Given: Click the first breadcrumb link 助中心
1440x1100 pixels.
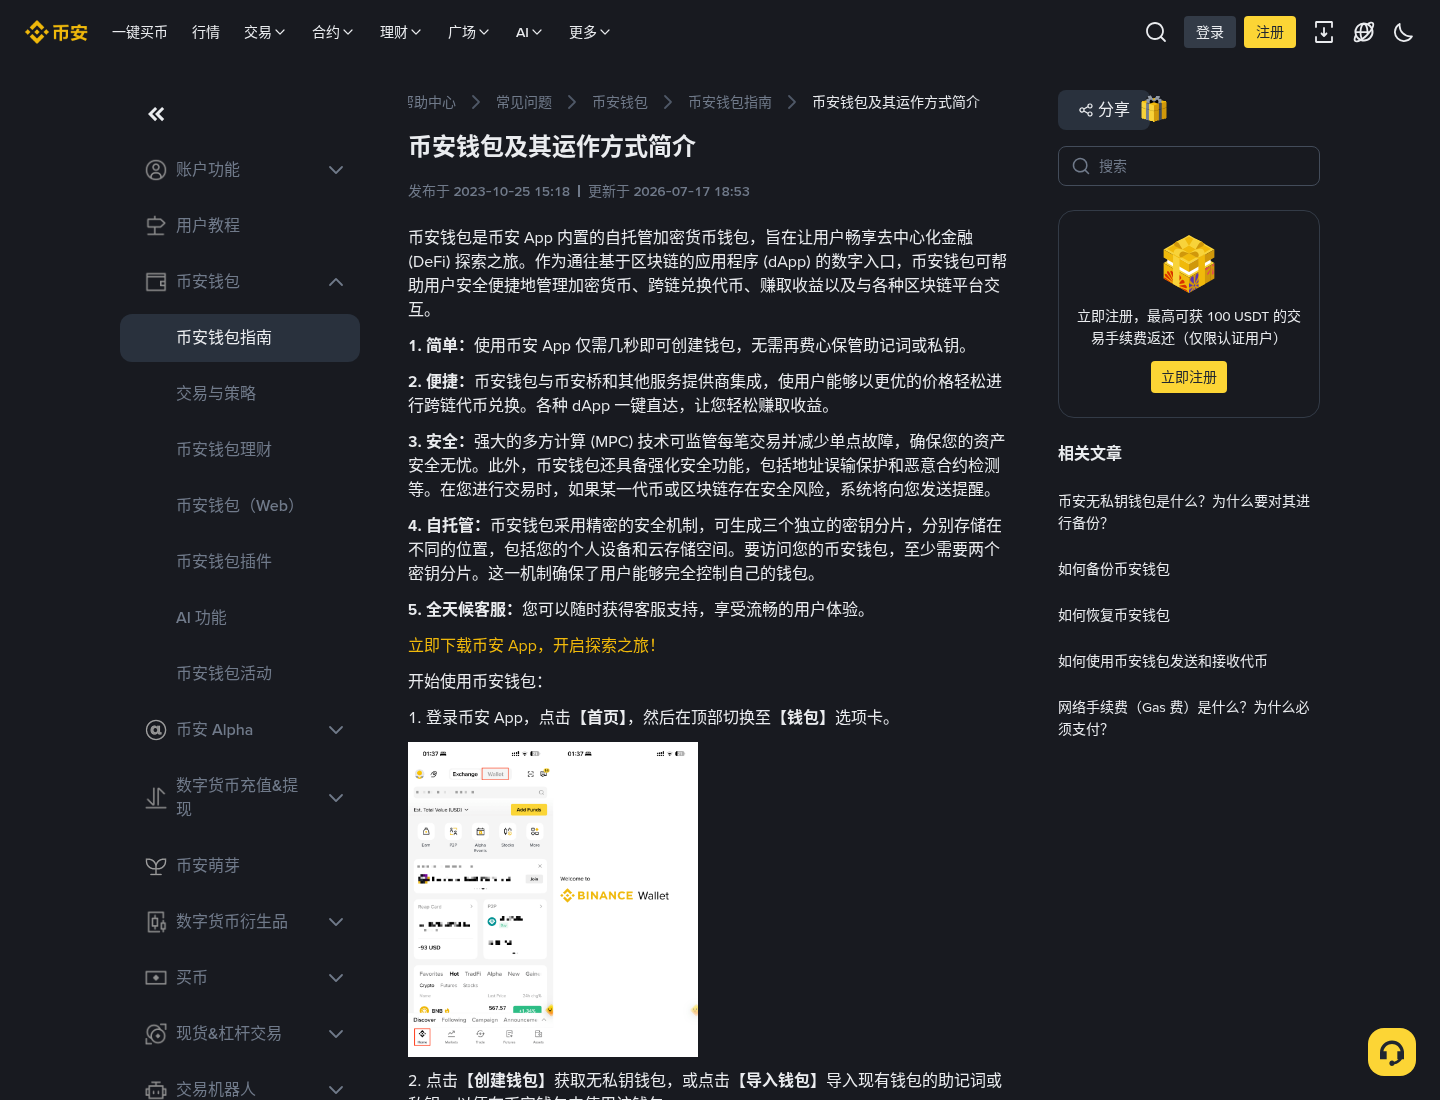Looking at the screenshot, I should (x=432, y=102).
